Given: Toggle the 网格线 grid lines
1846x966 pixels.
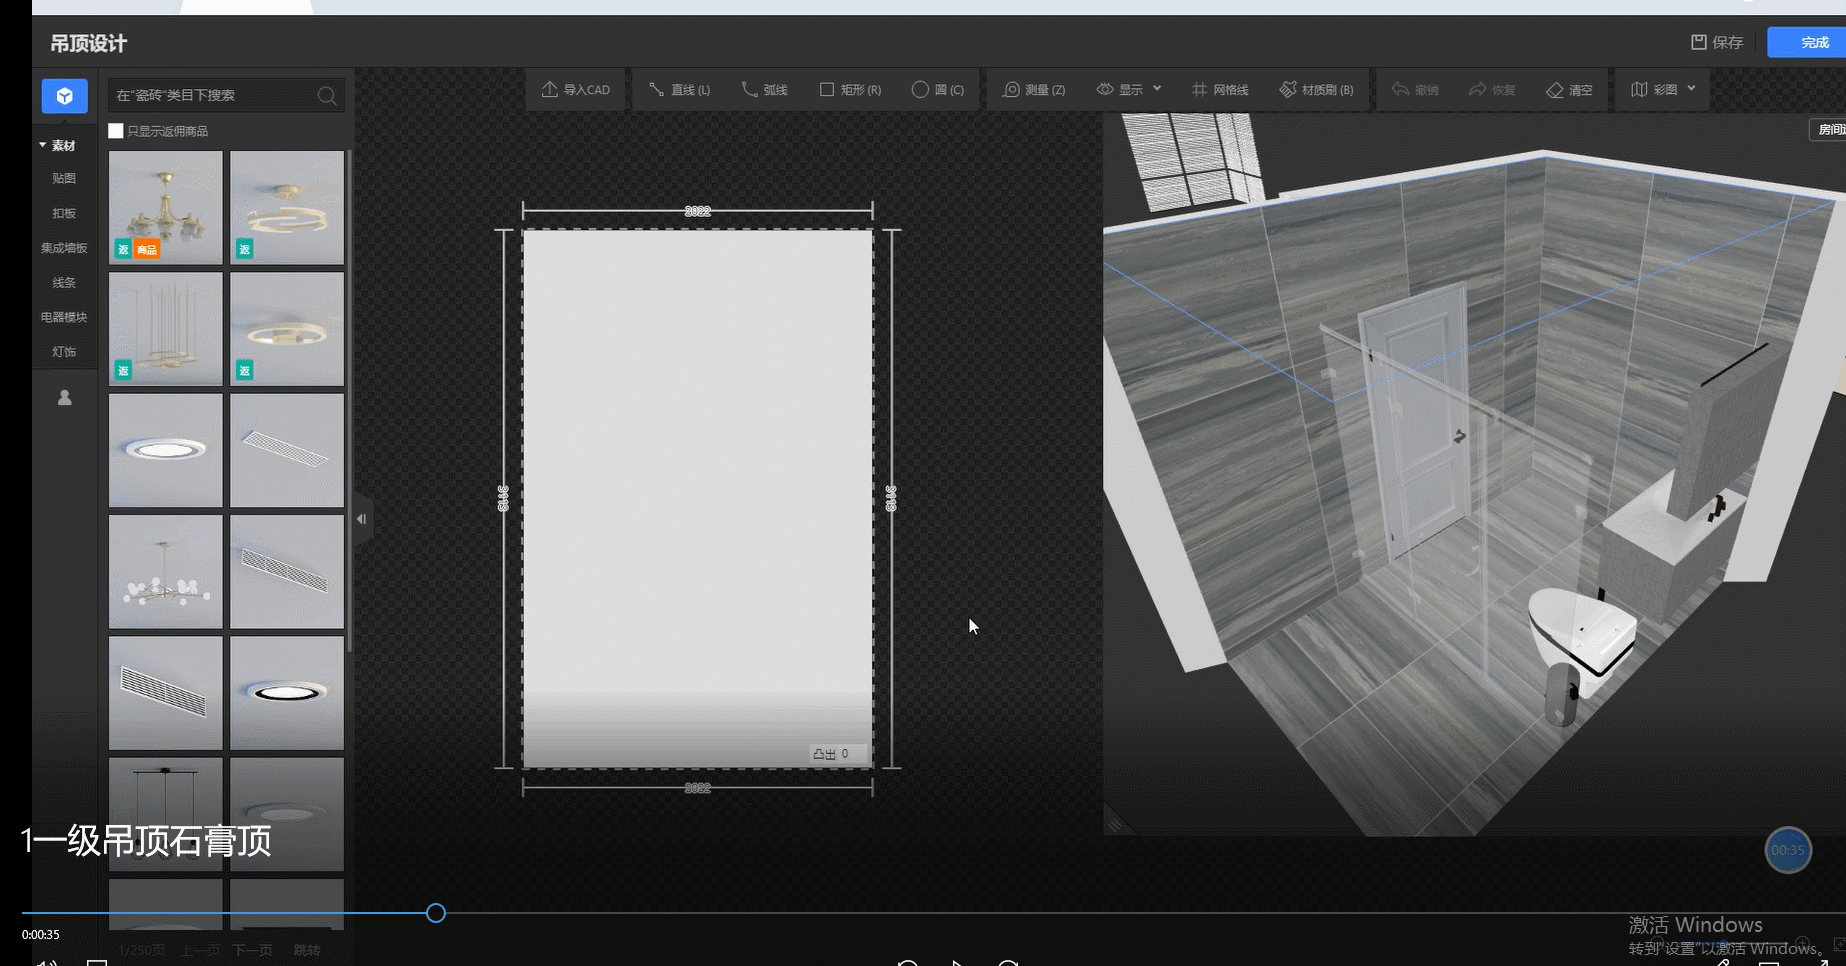Looking at the screenshot, I should pos(1220,90).
